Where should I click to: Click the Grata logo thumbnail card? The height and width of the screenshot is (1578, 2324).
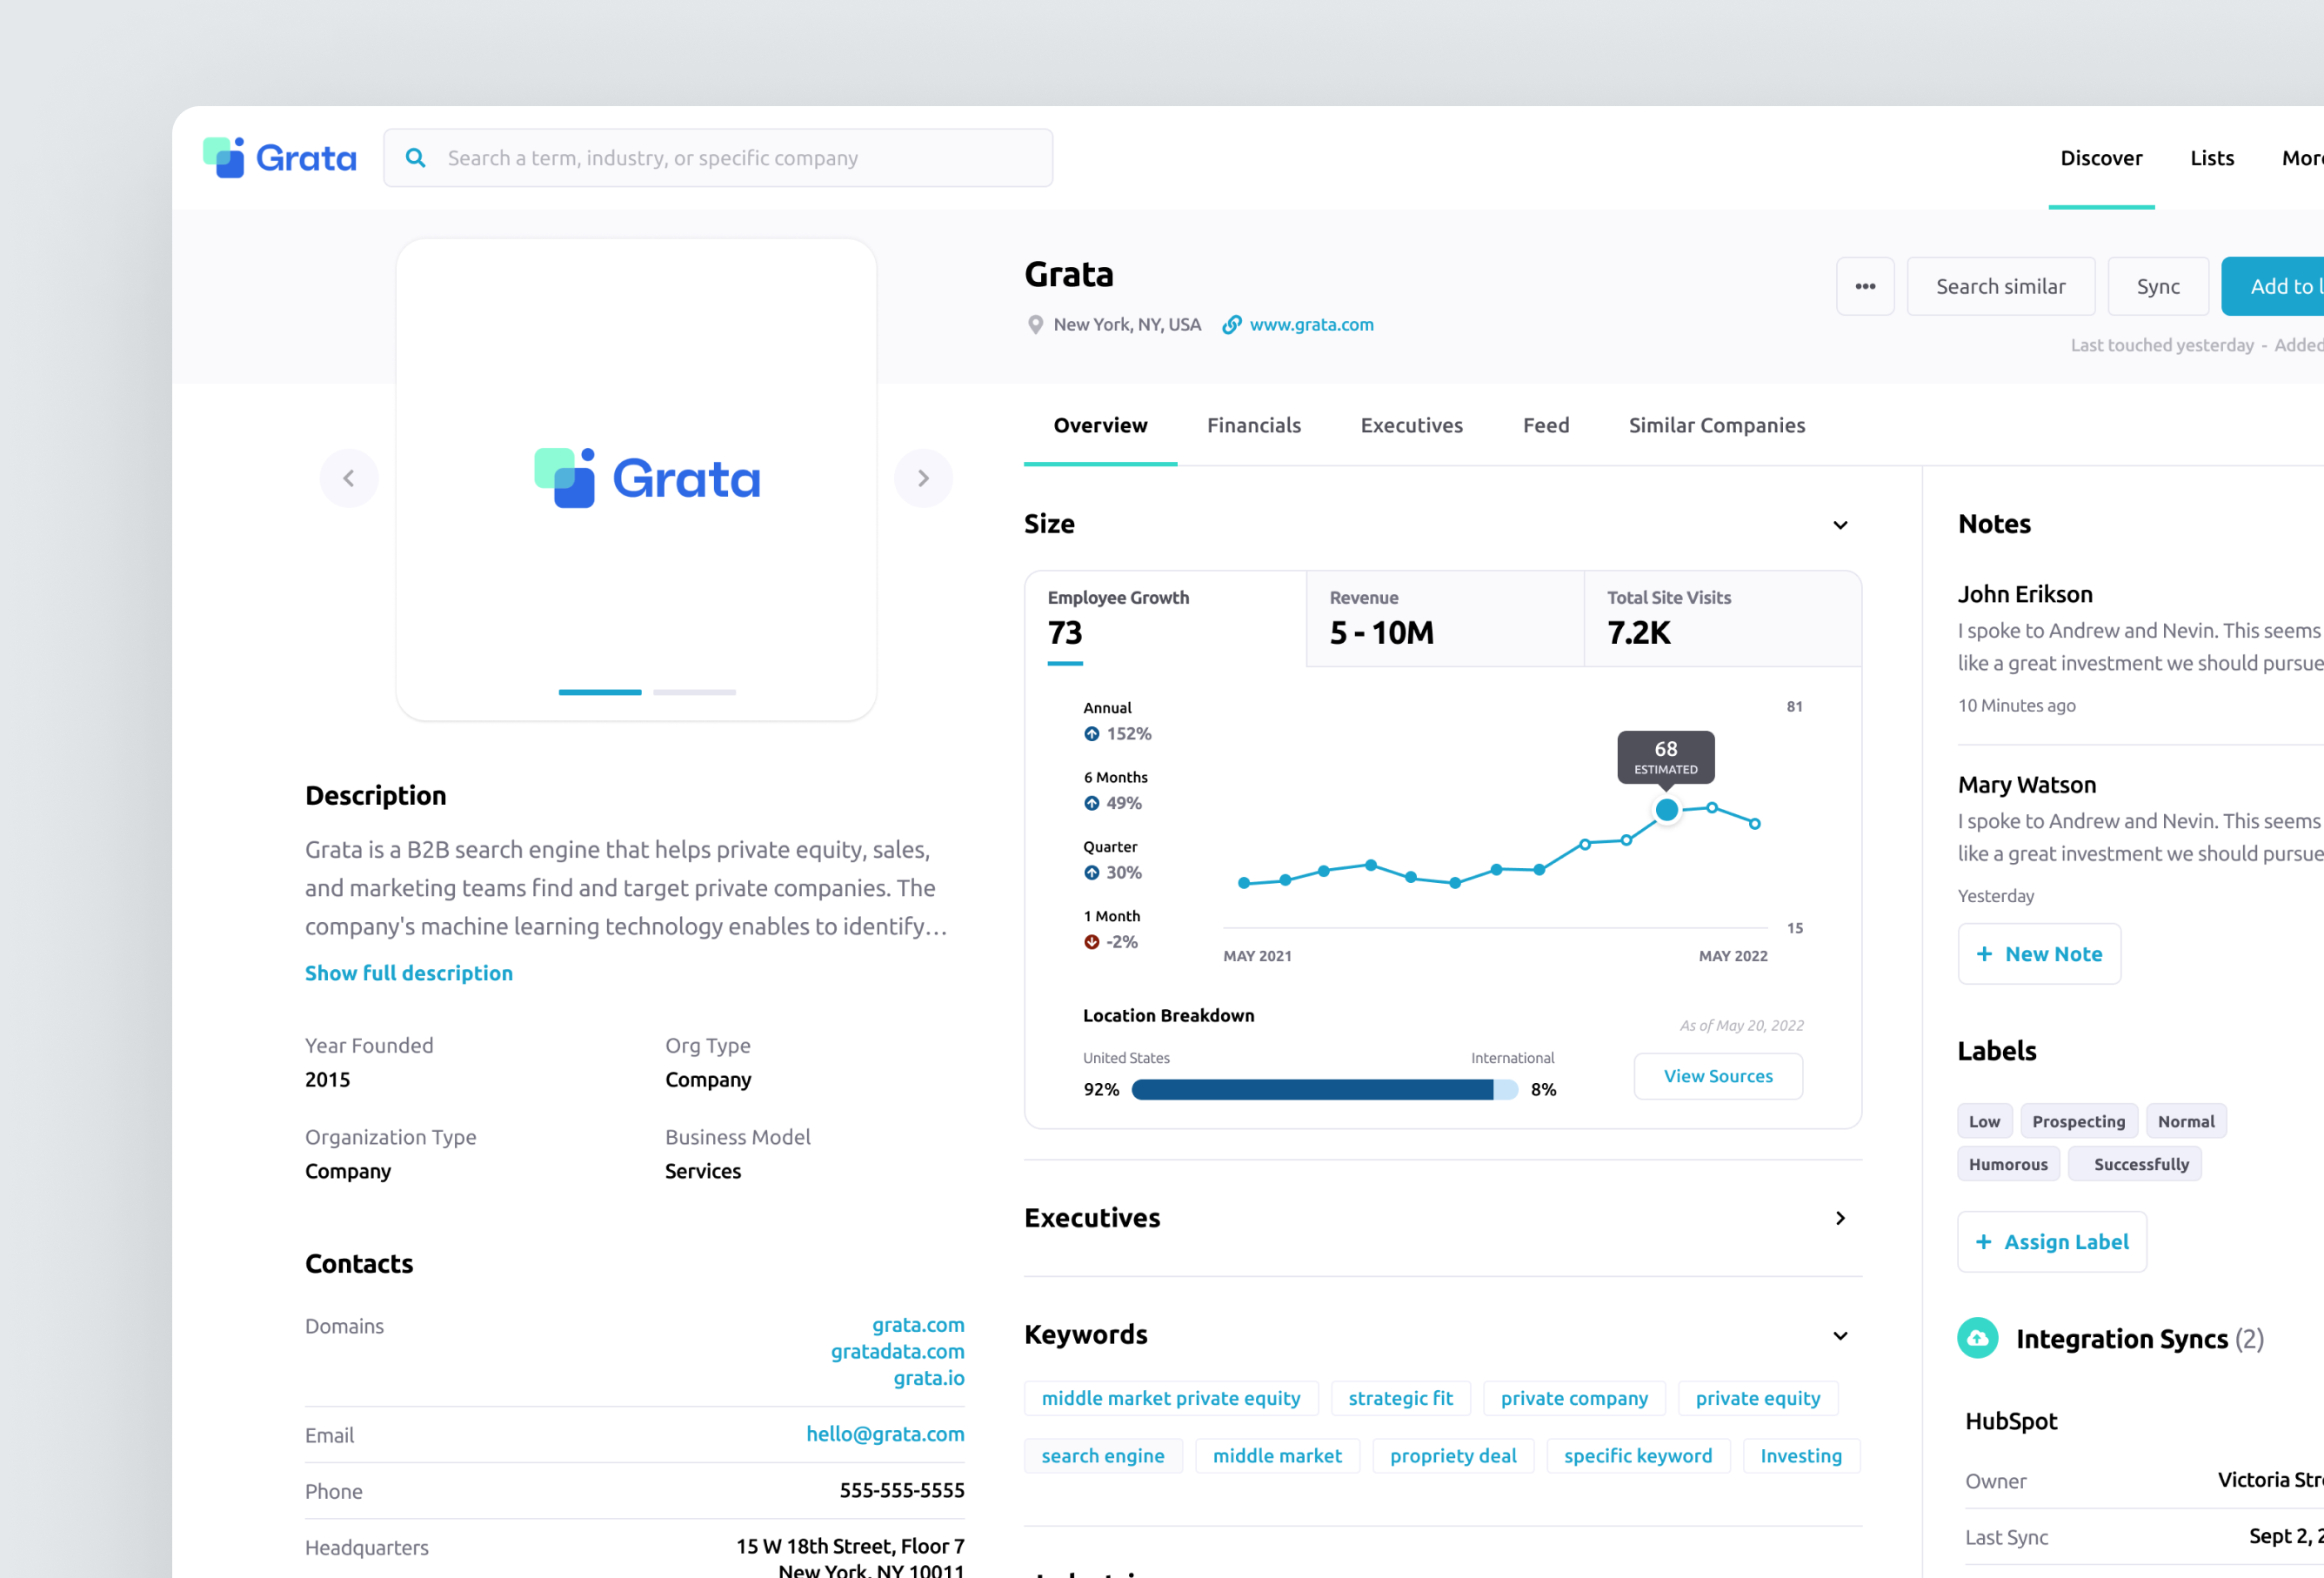tap(636, 480)
